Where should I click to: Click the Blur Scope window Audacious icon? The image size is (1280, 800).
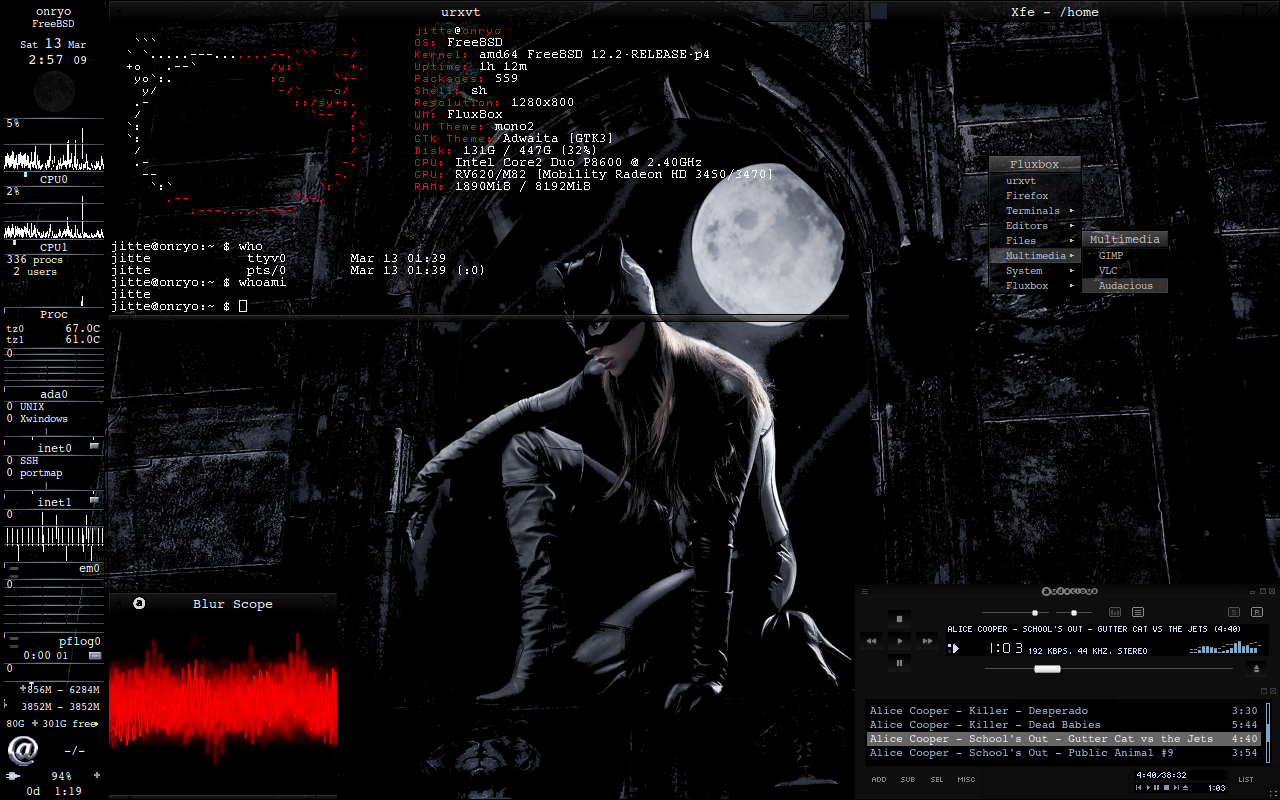point(139,603)
